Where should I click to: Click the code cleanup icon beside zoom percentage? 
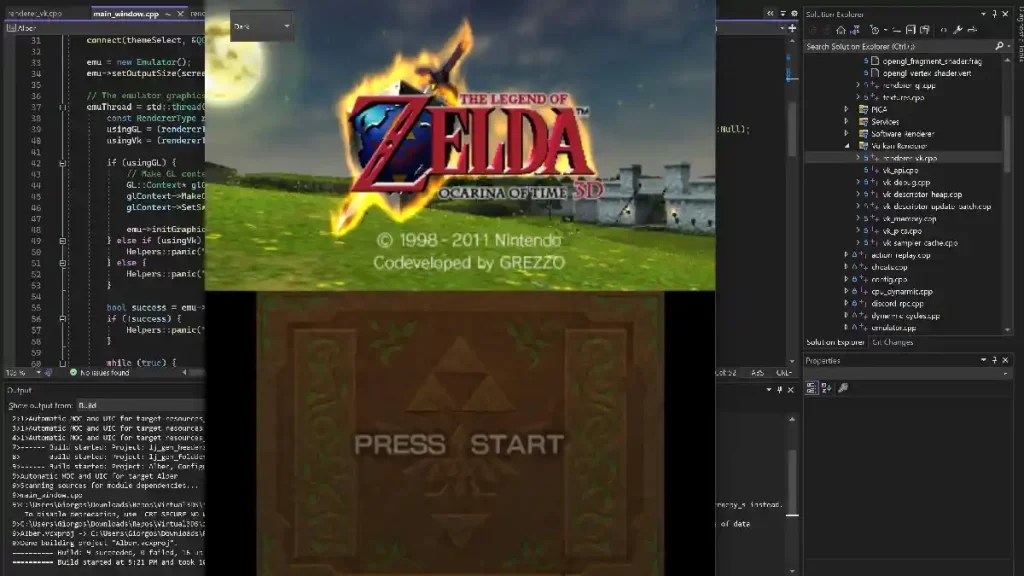tap(48, 372)
